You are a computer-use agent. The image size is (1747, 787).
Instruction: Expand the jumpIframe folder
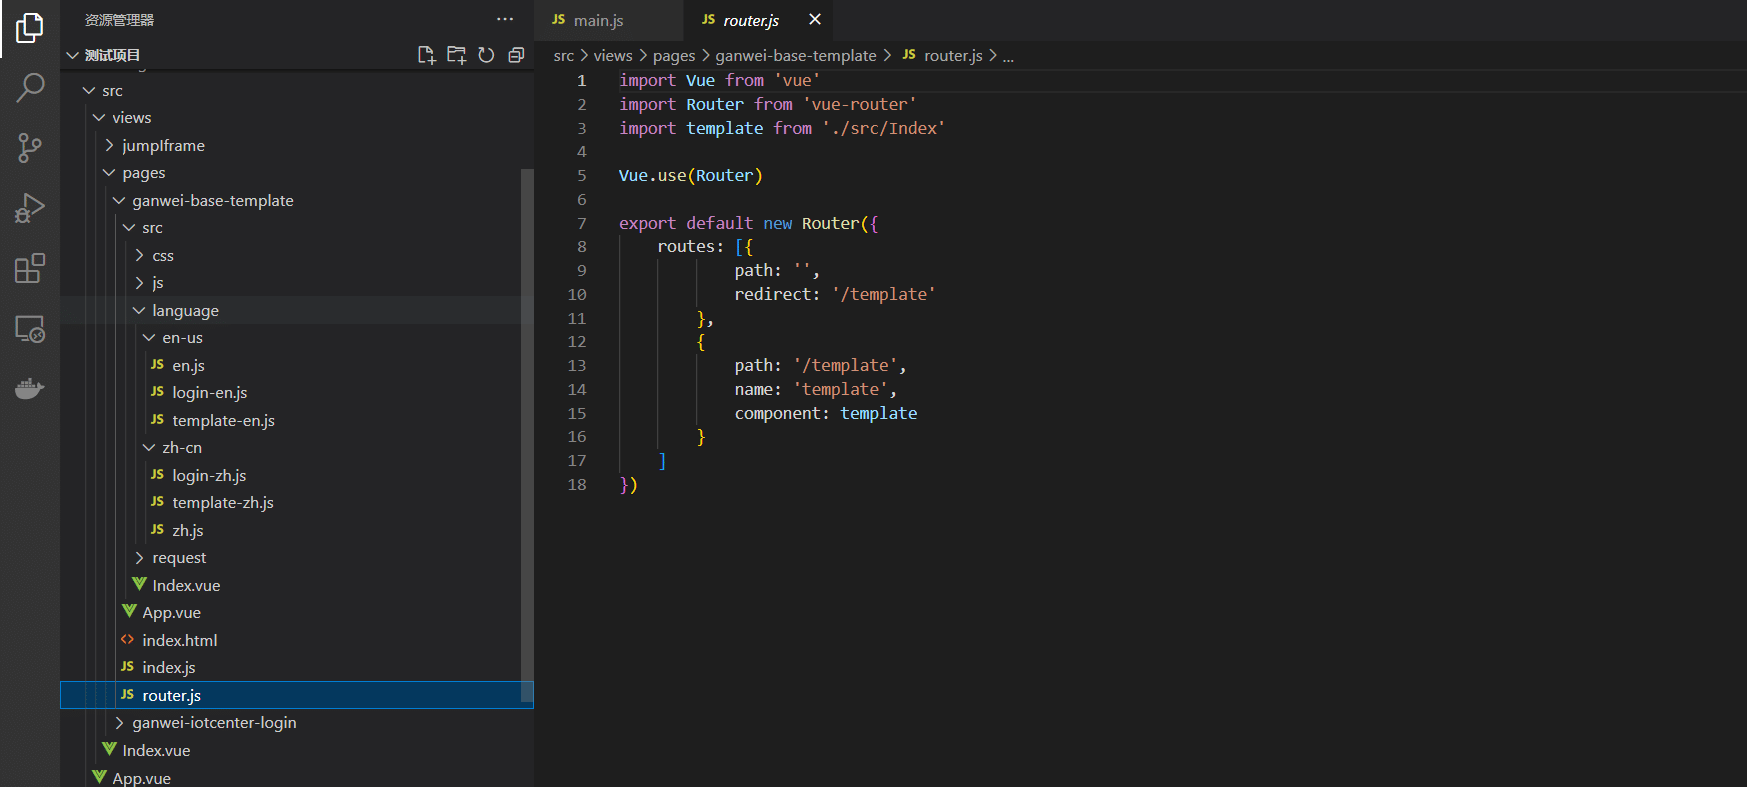coord(163,145)
